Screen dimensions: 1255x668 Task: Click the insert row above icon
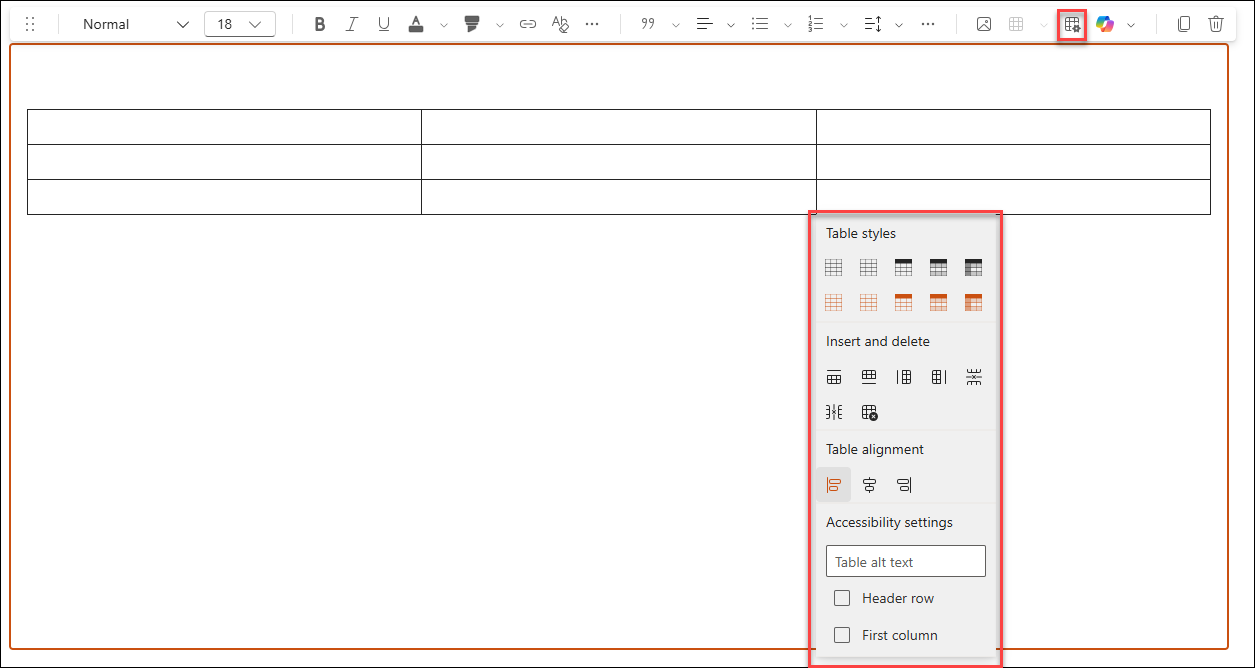(x=834, y=377)
